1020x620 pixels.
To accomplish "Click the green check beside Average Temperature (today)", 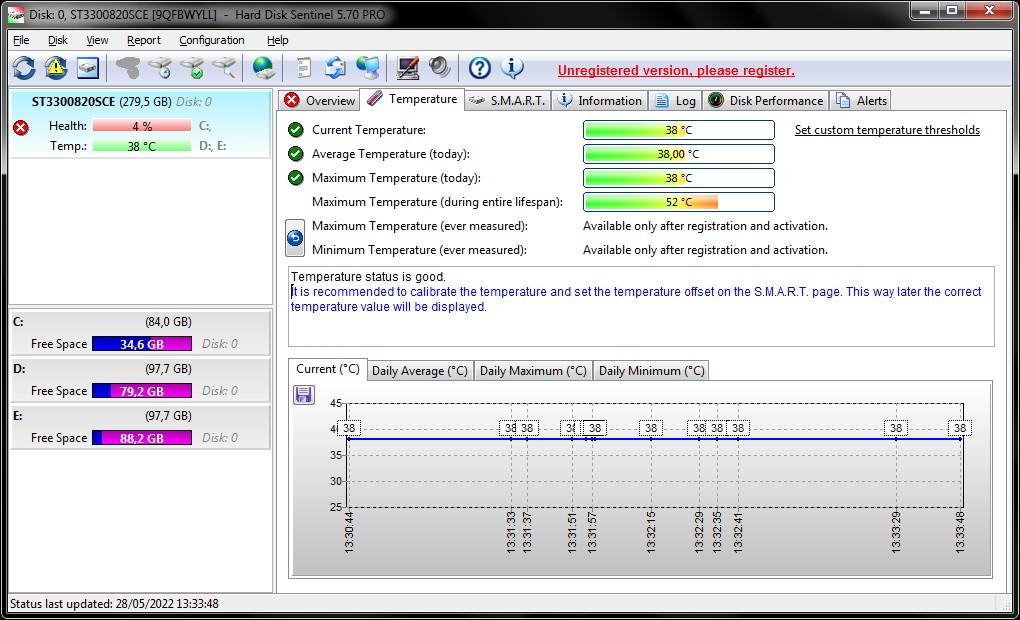I will (x=295, y=154).
